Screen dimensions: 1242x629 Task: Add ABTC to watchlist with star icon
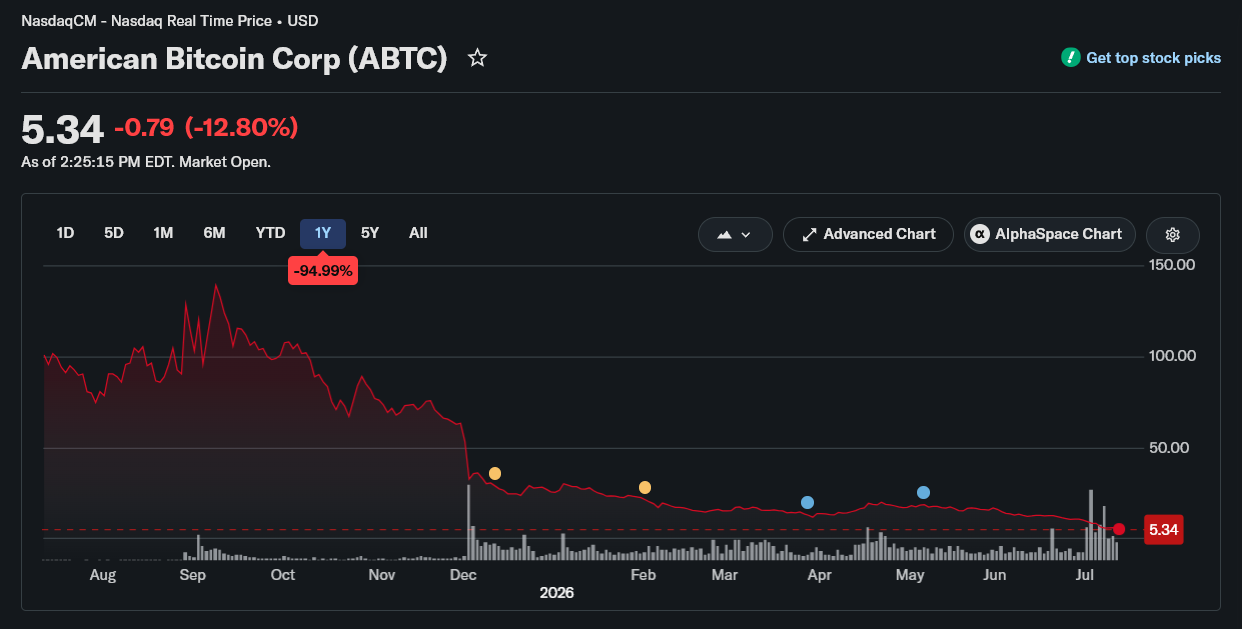478,58
